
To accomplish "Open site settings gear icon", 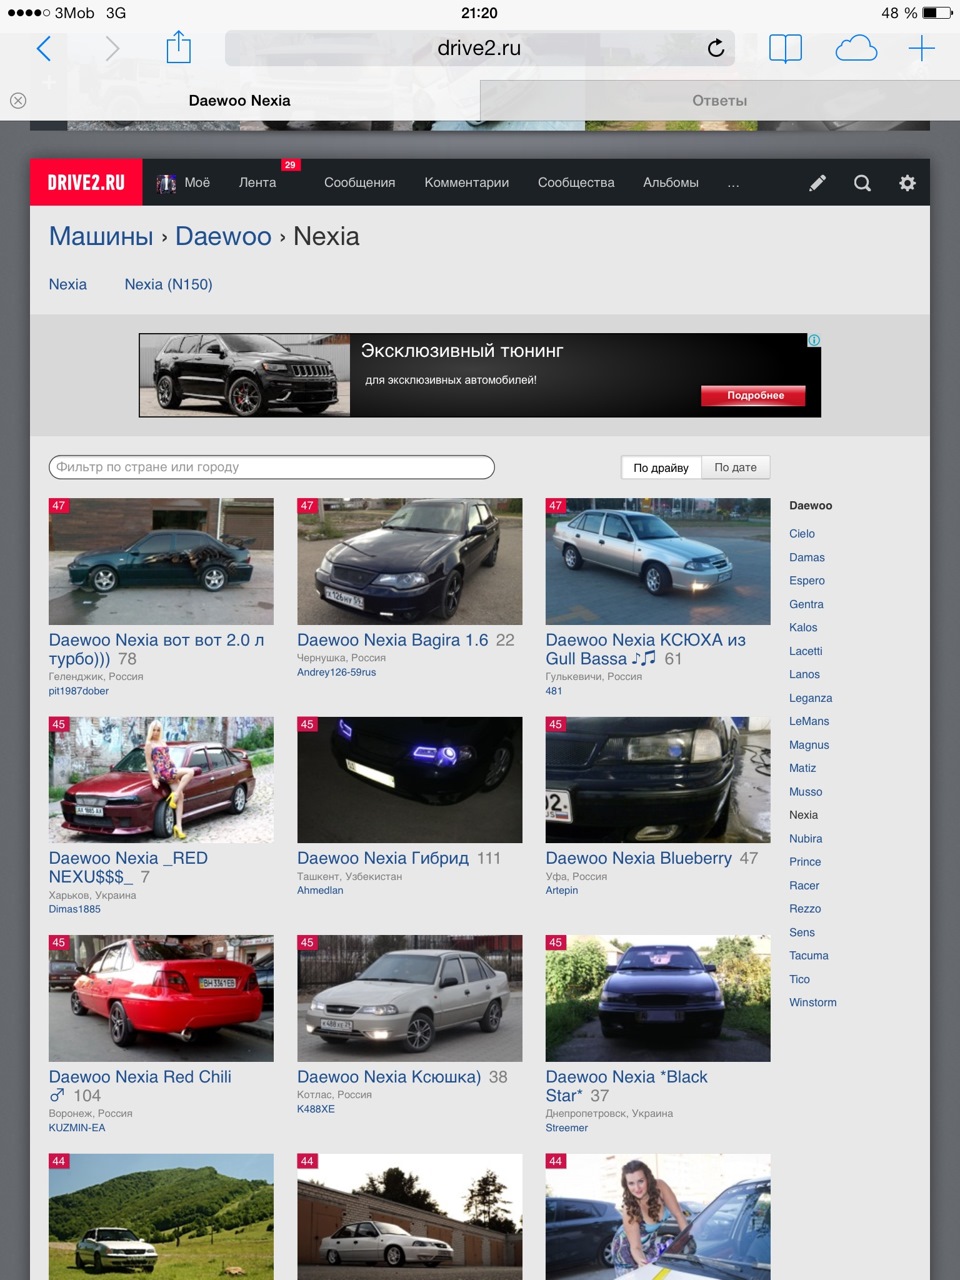I will 907,183.
